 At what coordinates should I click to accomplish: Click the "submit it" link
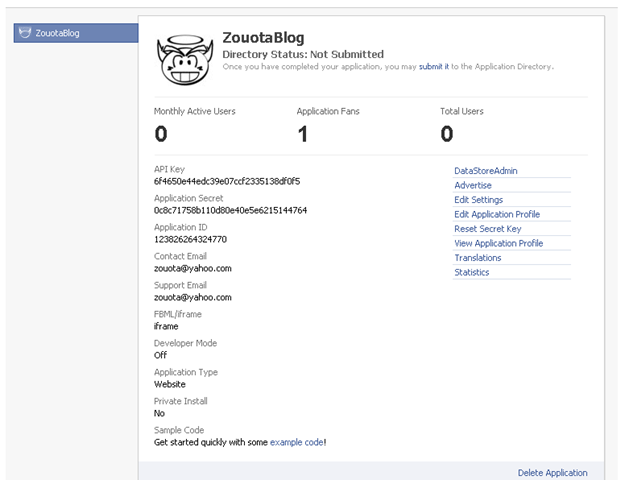coord(434,67)
